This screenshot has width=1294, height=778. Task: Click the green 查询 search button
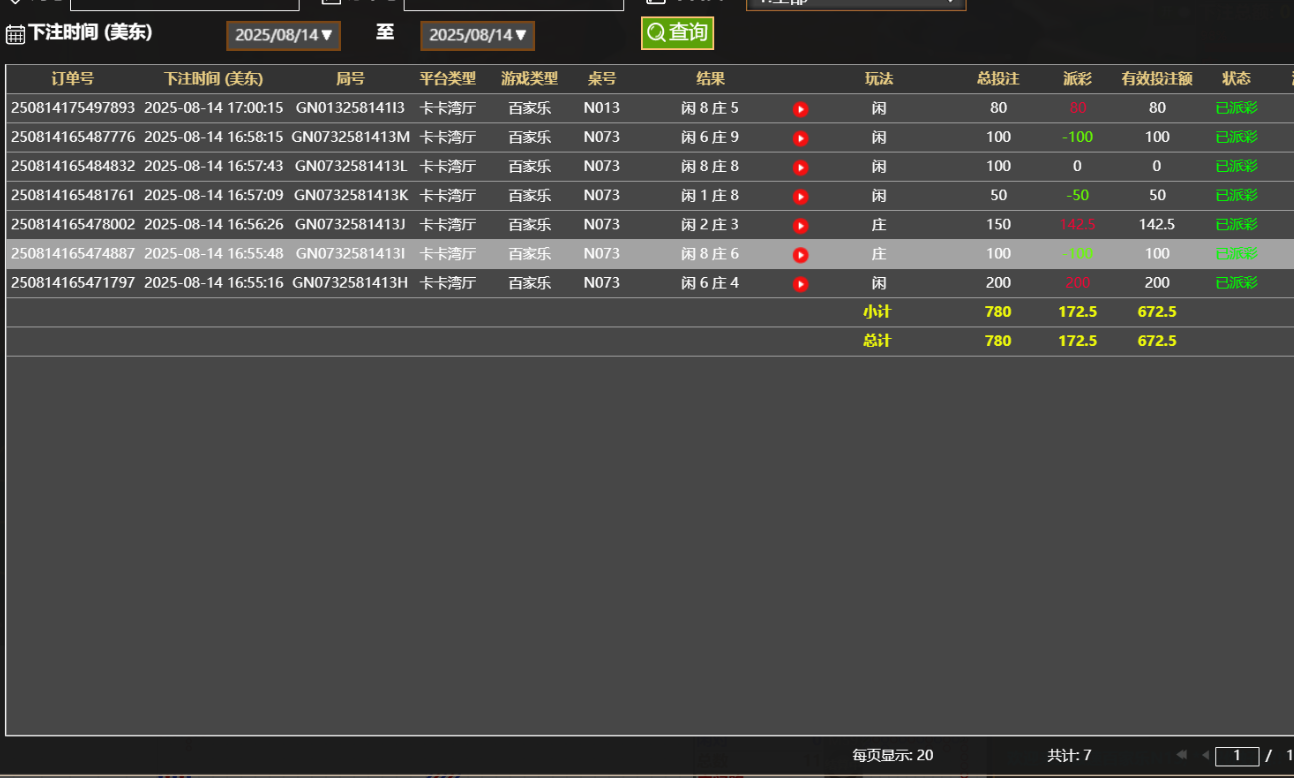coord(677,33)
